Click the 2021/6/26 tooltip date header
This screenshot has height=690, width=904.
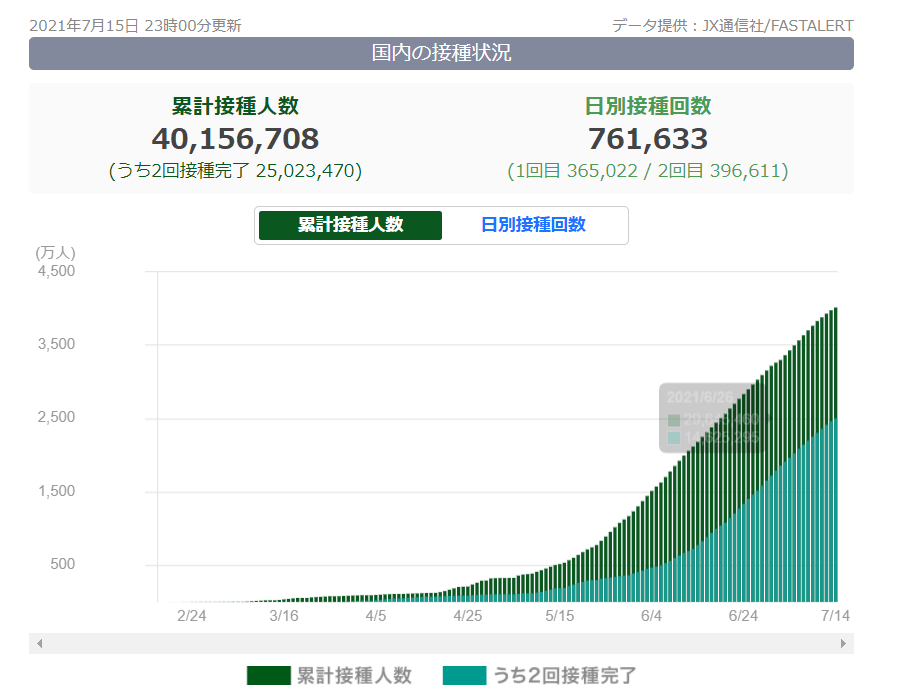click(x=701, y=397)
